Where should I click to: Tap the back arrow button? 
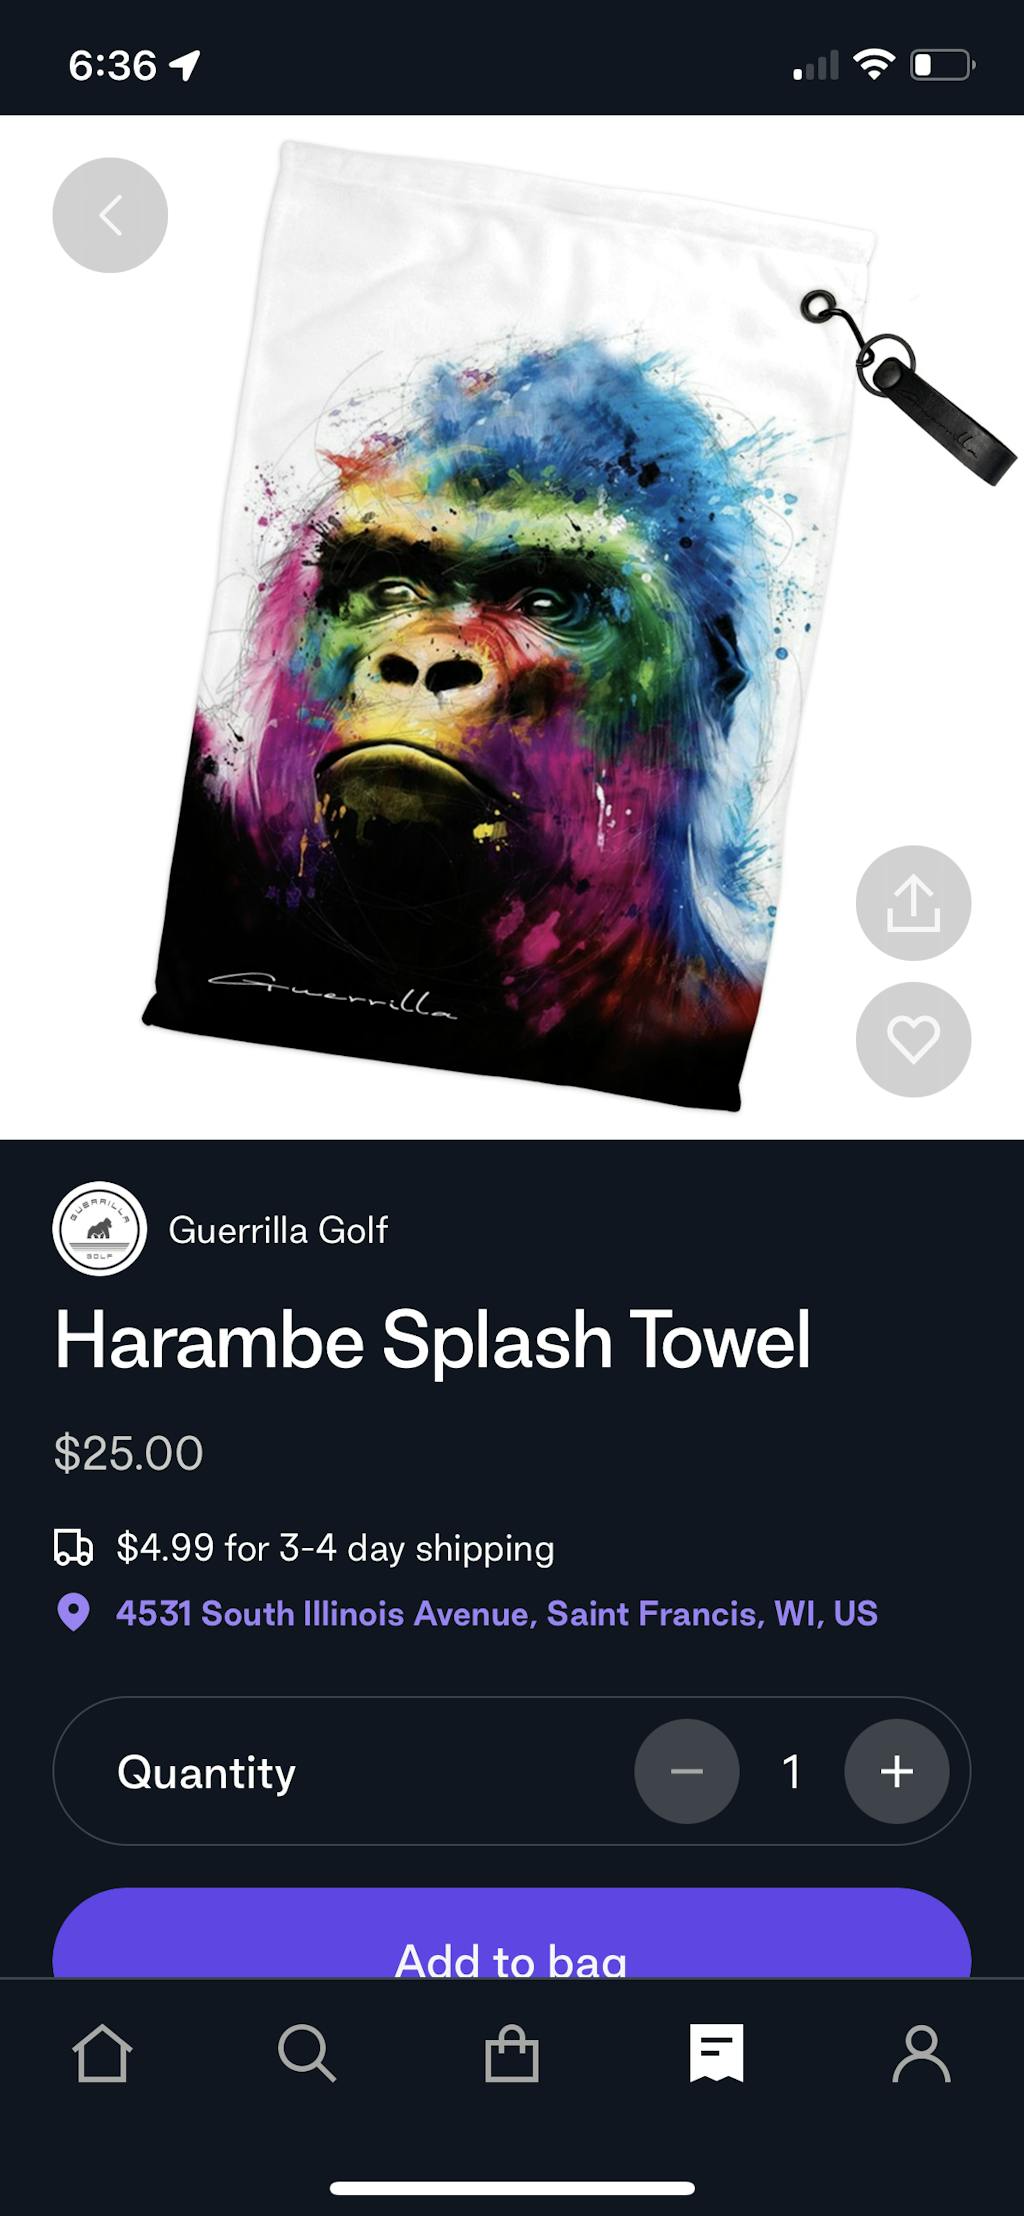[x=110, y=215]
